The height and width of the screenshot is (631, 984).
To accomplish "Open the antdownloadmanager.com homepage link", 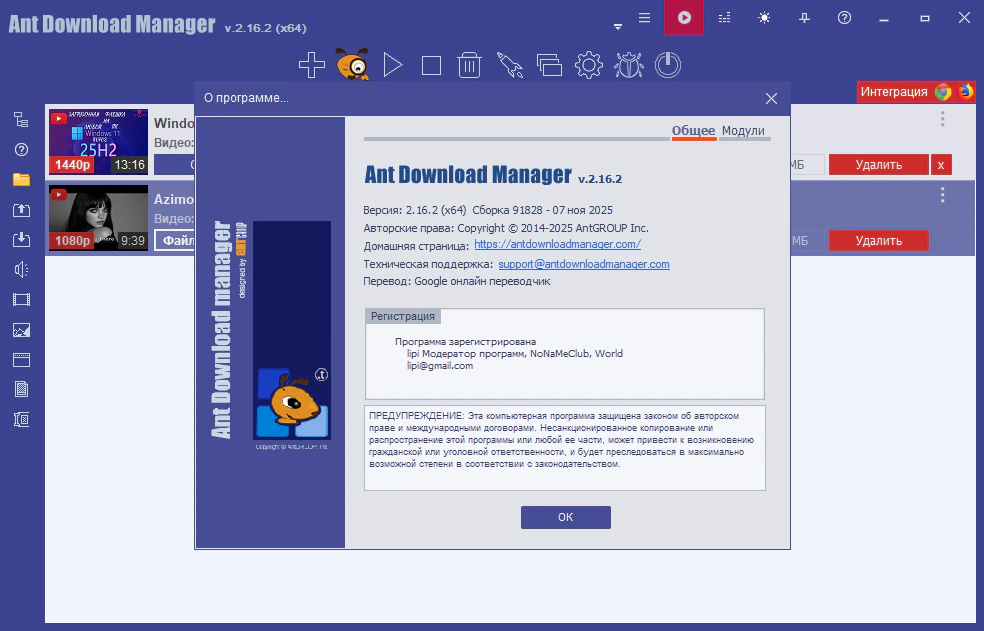I will point(557,244).
